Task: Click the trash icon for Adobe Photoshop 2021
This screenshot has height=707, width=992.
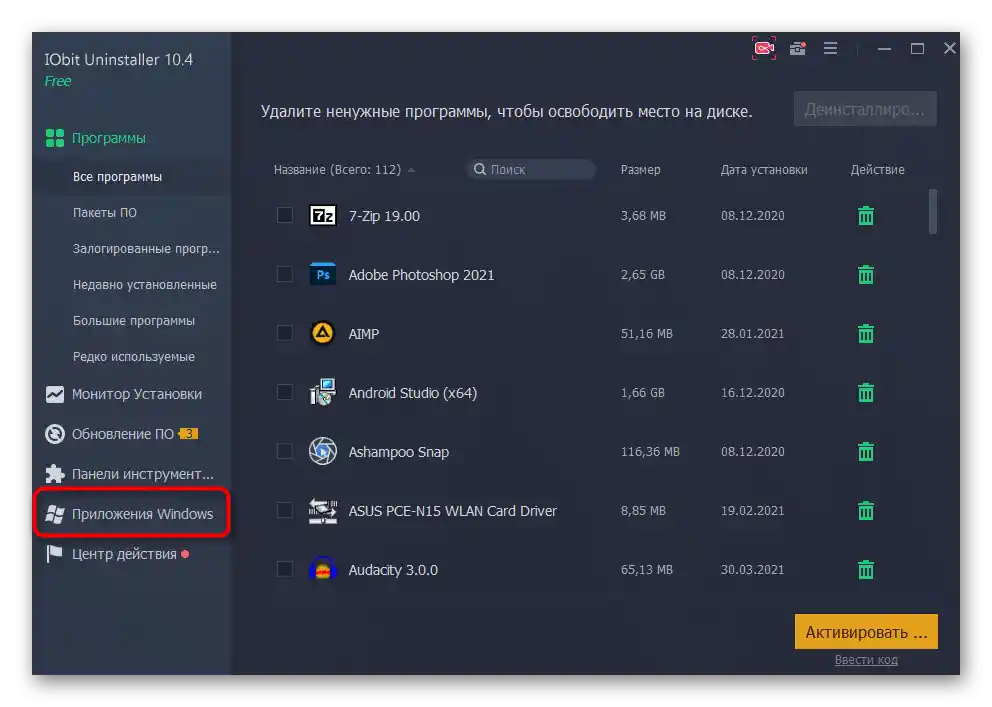Action: click(x=865, y=274)
